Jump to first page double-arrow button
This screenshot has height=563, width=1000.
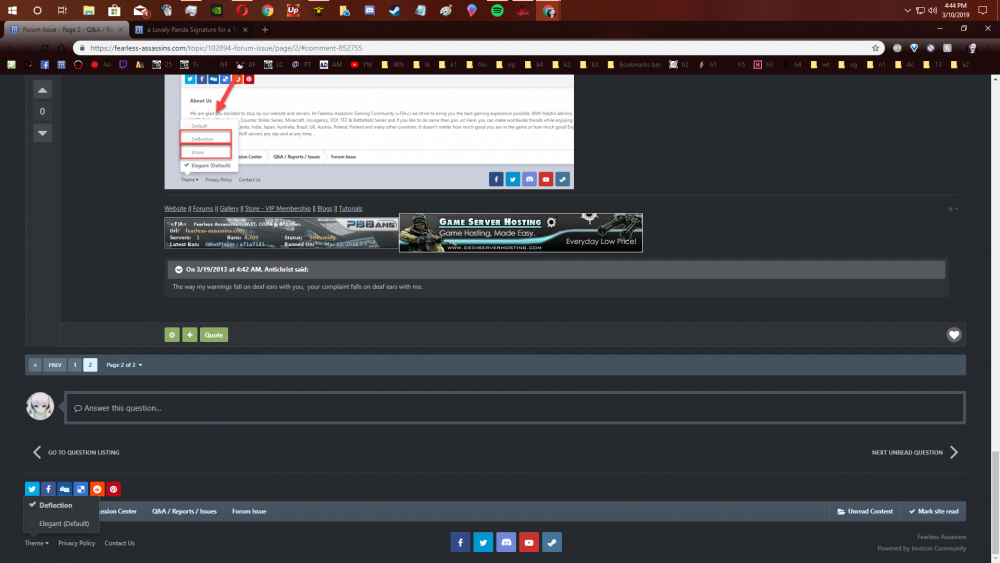click(35, 365)
